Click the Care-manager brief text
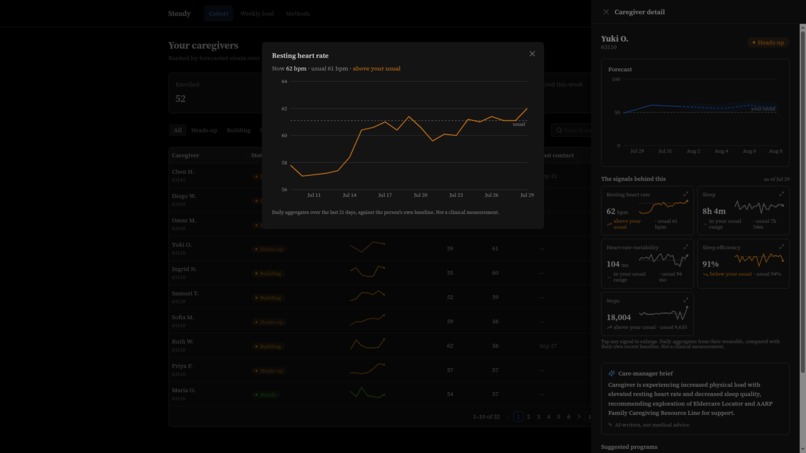 (x=691, y=398)
